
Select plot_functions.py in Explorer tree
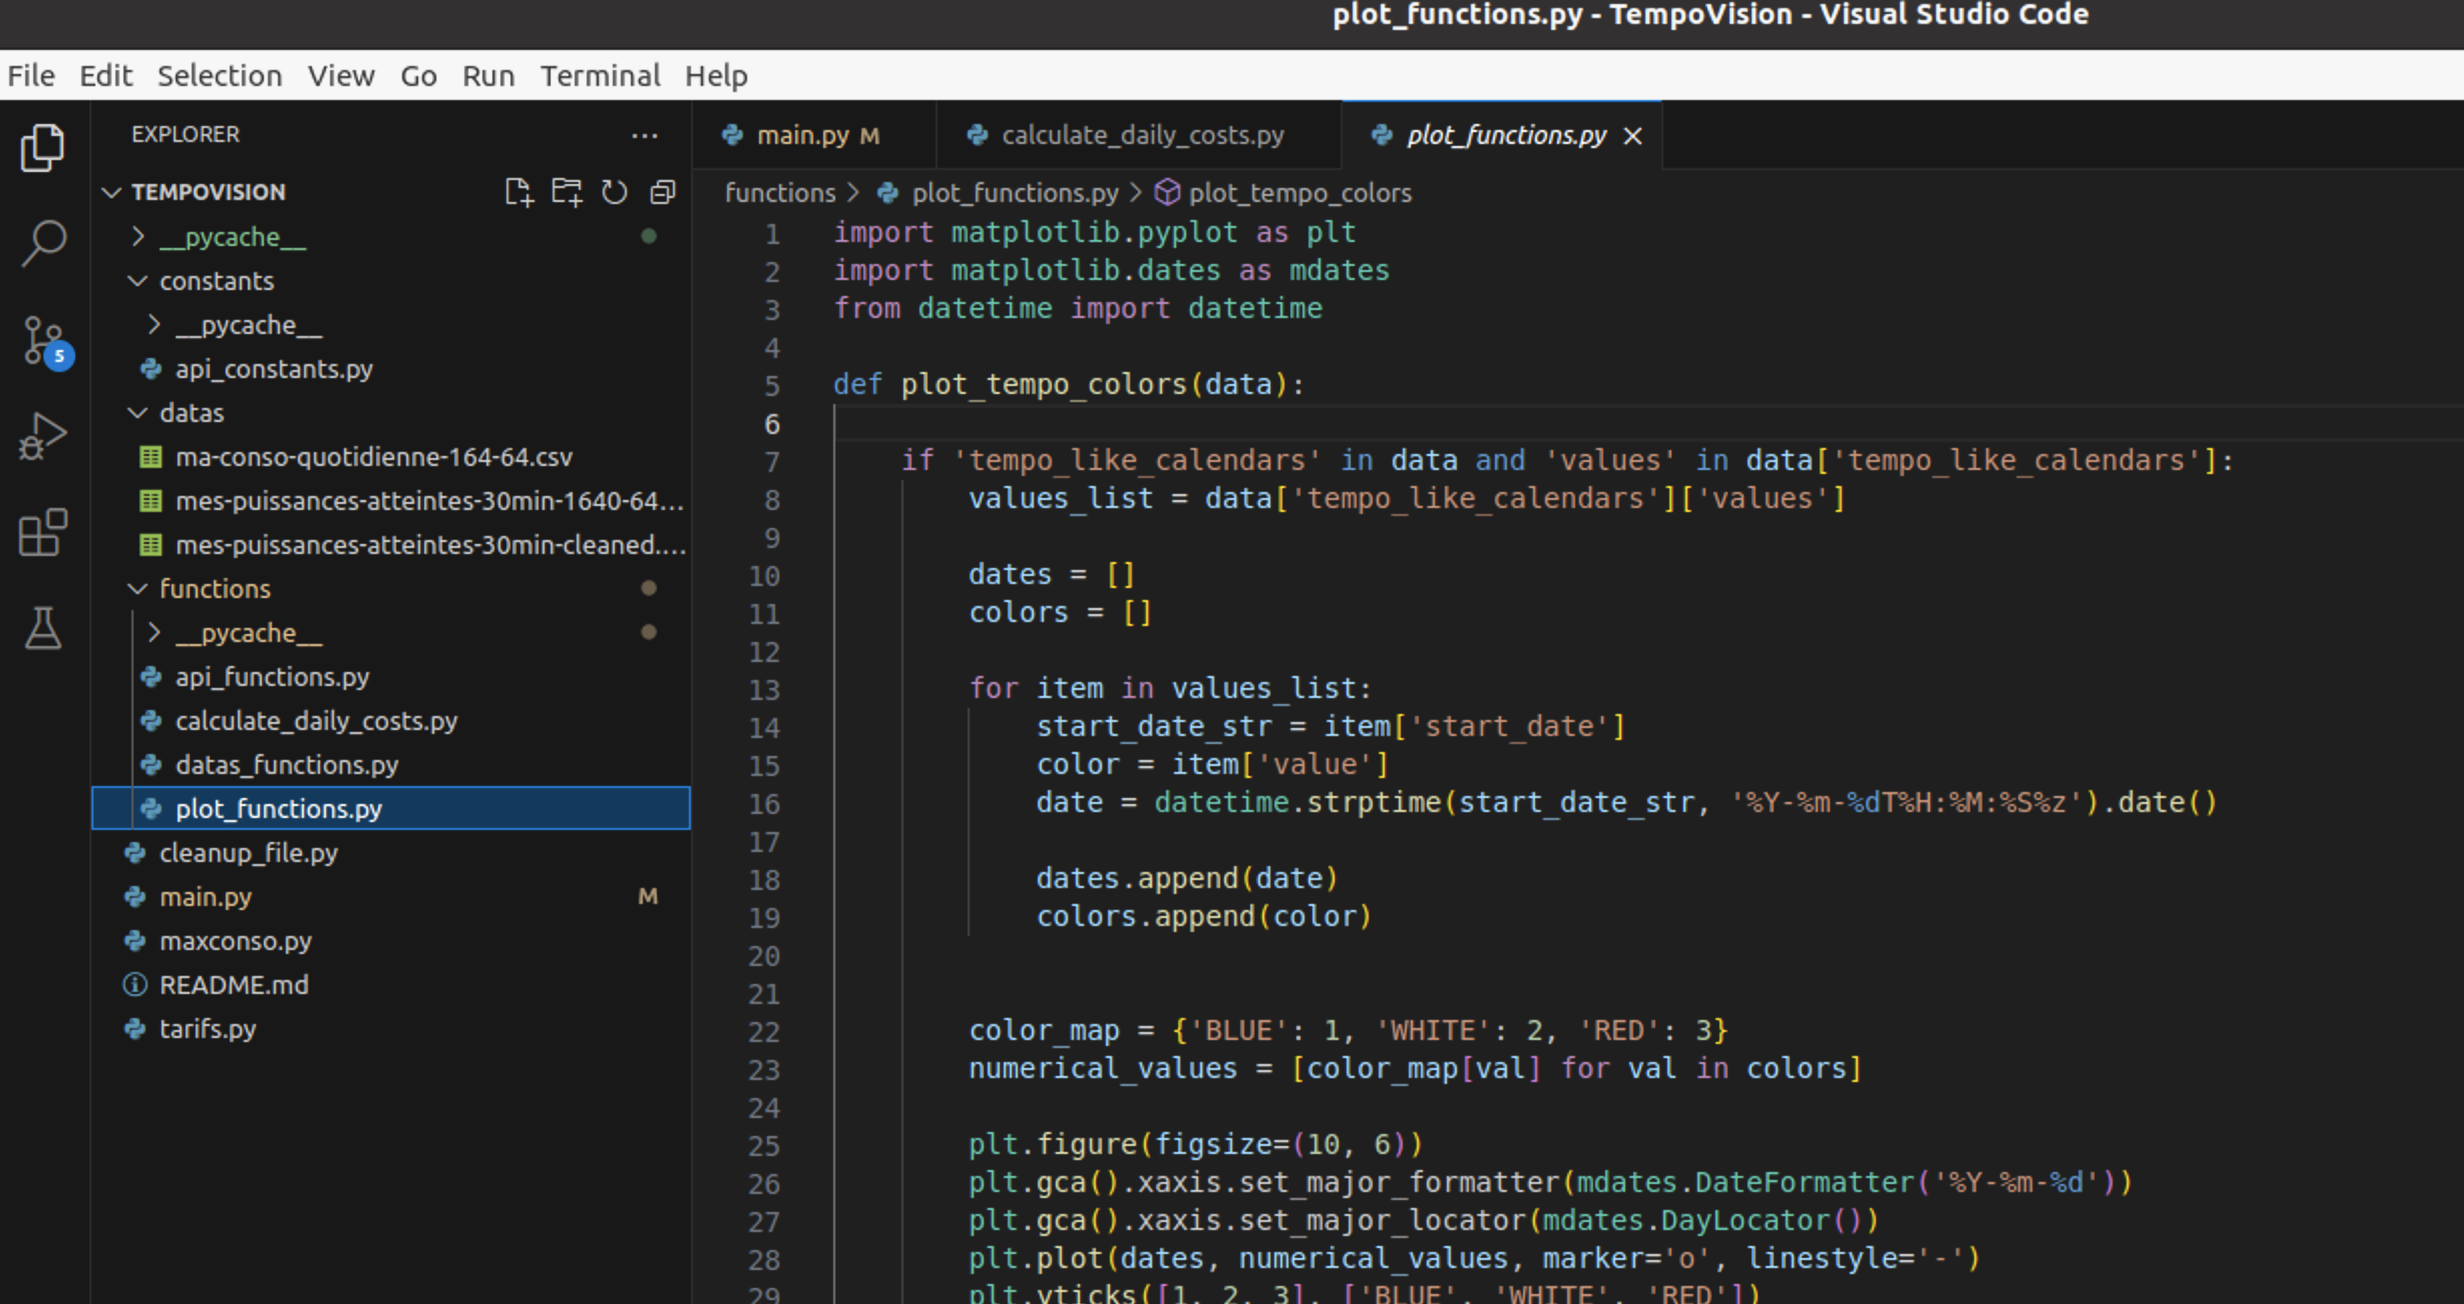point(390,809)
